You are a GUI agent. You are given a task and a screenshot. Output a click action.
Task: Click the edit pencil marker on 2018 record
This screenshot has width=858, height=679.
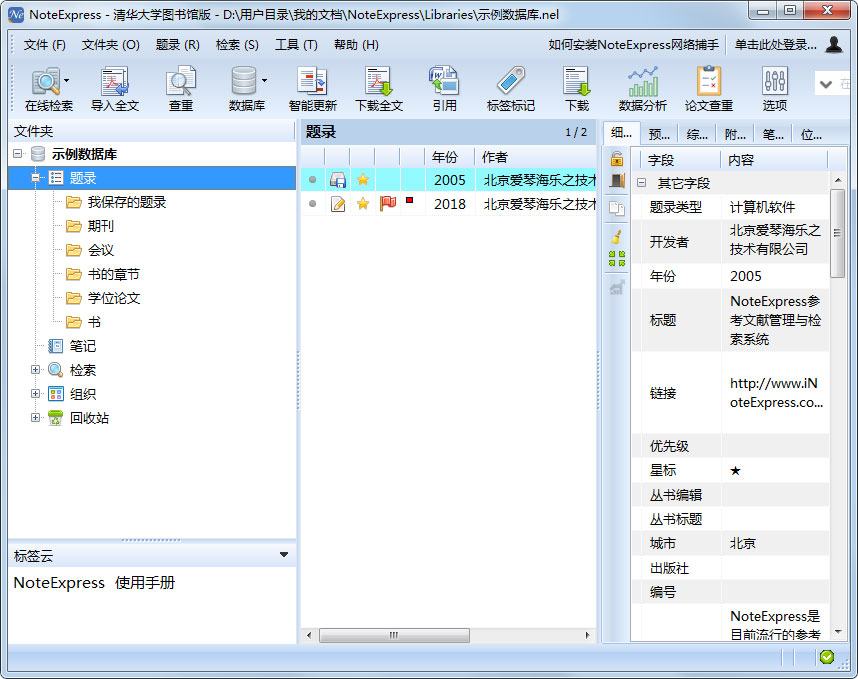coord(338,203)
